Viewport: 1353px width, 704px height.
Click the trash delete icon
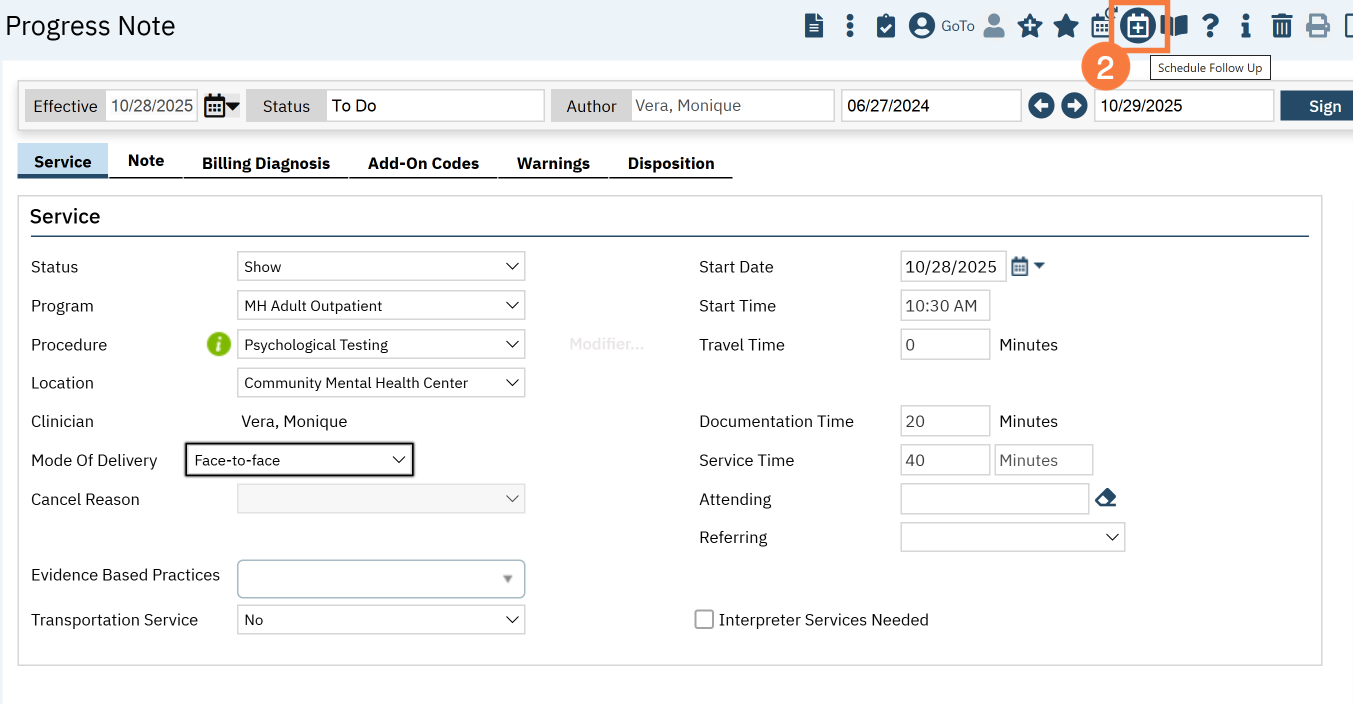1281,26
